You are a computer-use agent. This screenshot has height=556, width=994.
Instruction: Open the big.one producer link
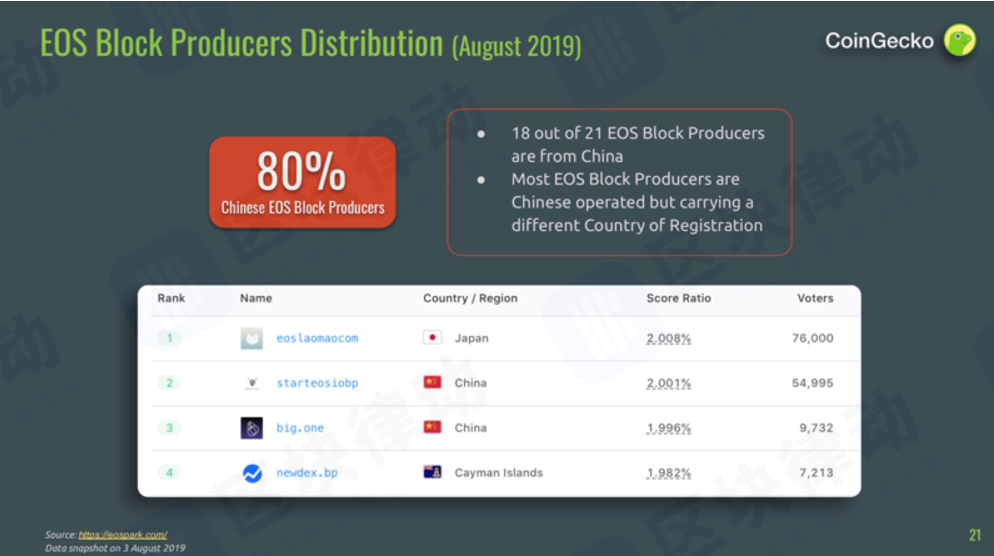click(x=300, y=428)
